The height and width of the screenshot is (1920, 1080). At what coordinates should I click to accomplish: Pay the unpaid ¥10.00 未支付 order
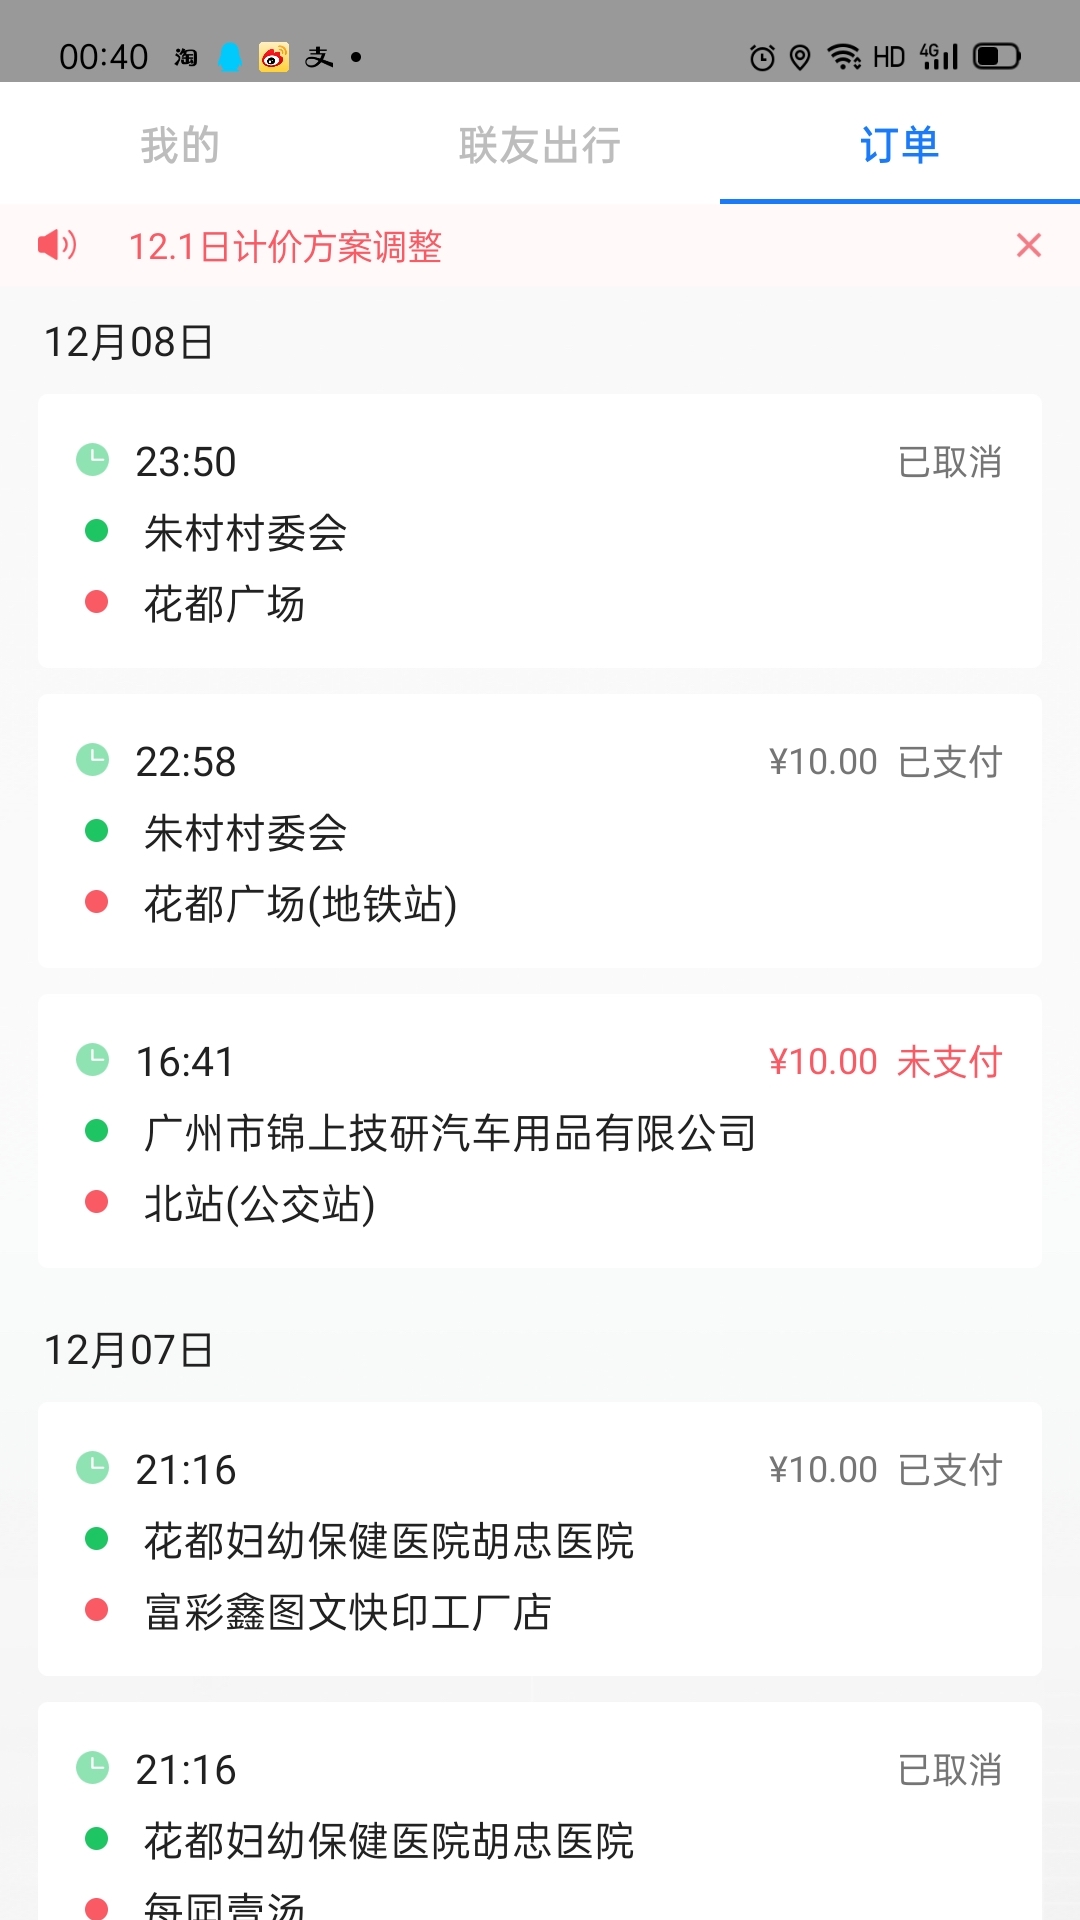885,1062
